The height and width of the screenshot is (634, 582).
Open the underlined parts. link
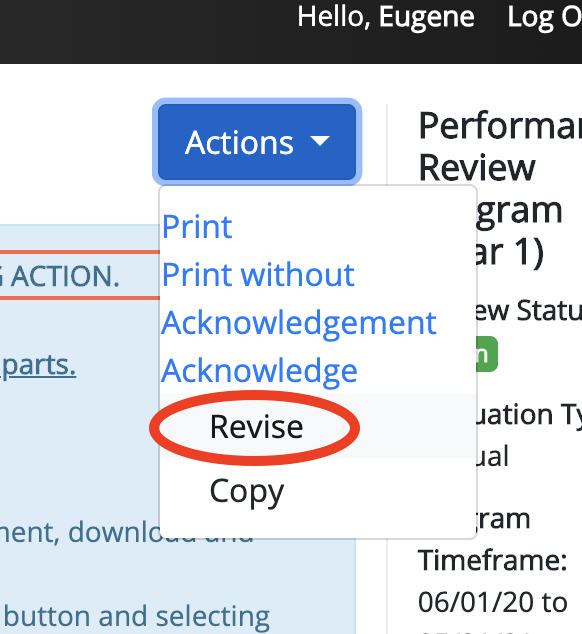click(38, 365)
